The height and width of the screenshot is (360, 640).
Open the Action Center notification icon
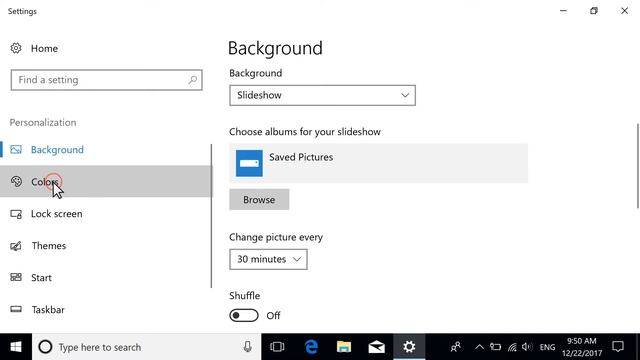[x=618, y=347]
